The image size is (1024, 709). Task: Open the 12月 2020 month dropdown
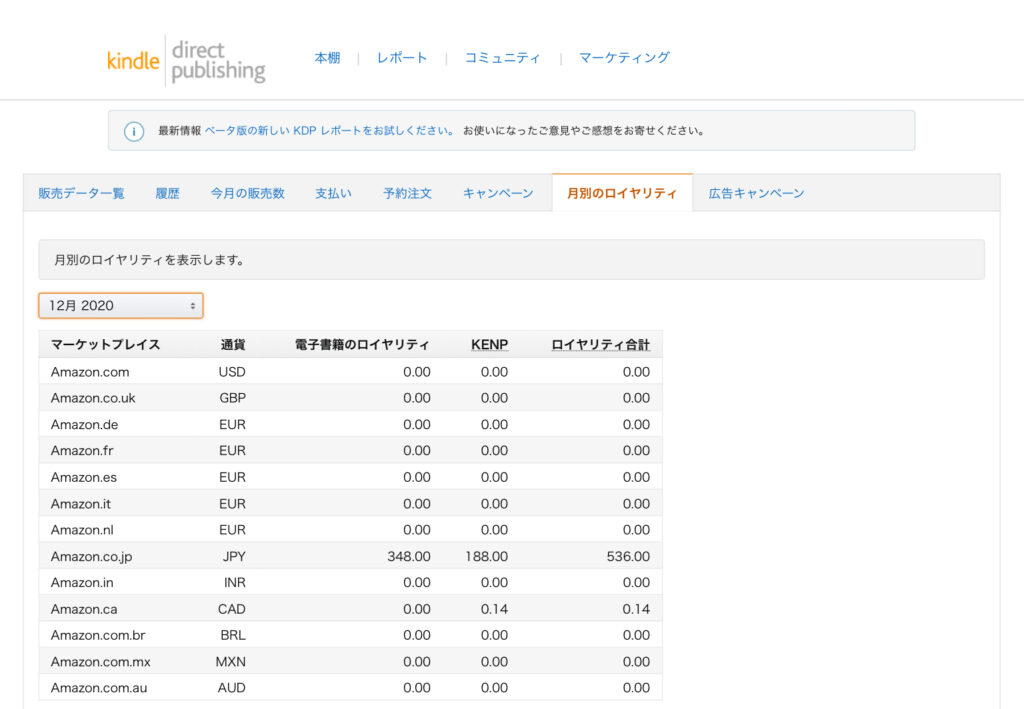point(121,306)
